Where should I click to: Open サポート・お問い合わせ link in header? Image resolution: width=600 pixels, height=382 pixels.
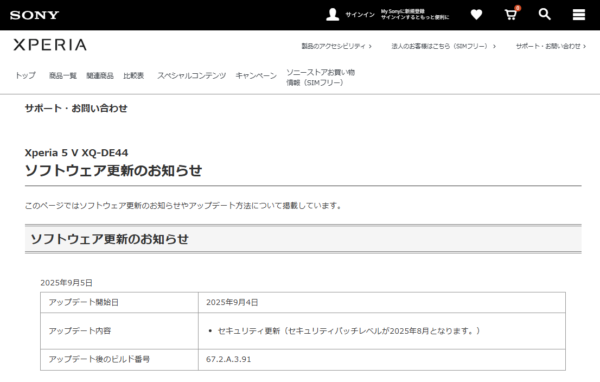pyautogui.click(x=551, y=46)
